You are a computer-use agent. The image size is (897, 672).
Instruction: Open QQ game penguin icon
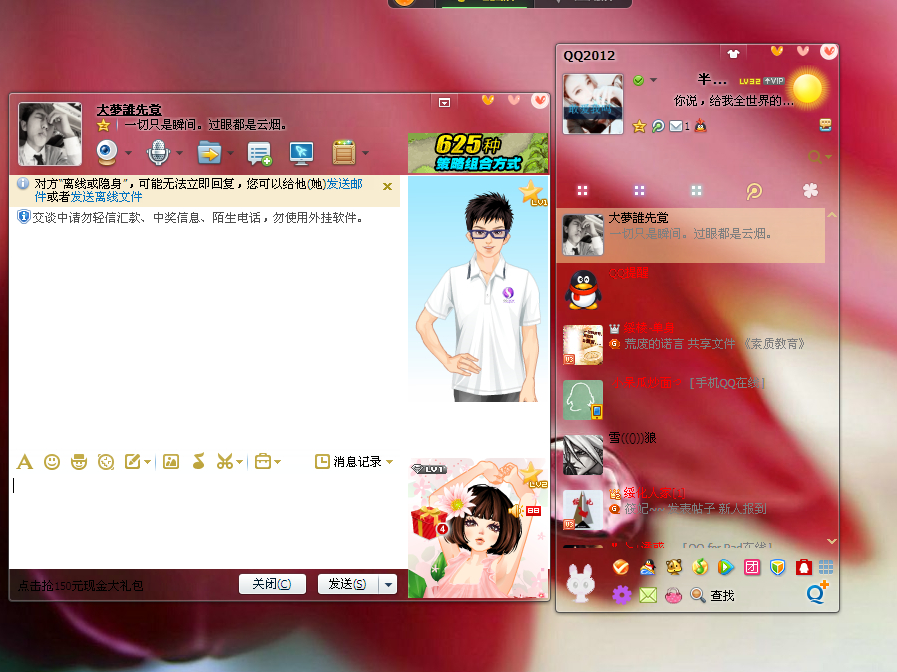tap(648, 567)
